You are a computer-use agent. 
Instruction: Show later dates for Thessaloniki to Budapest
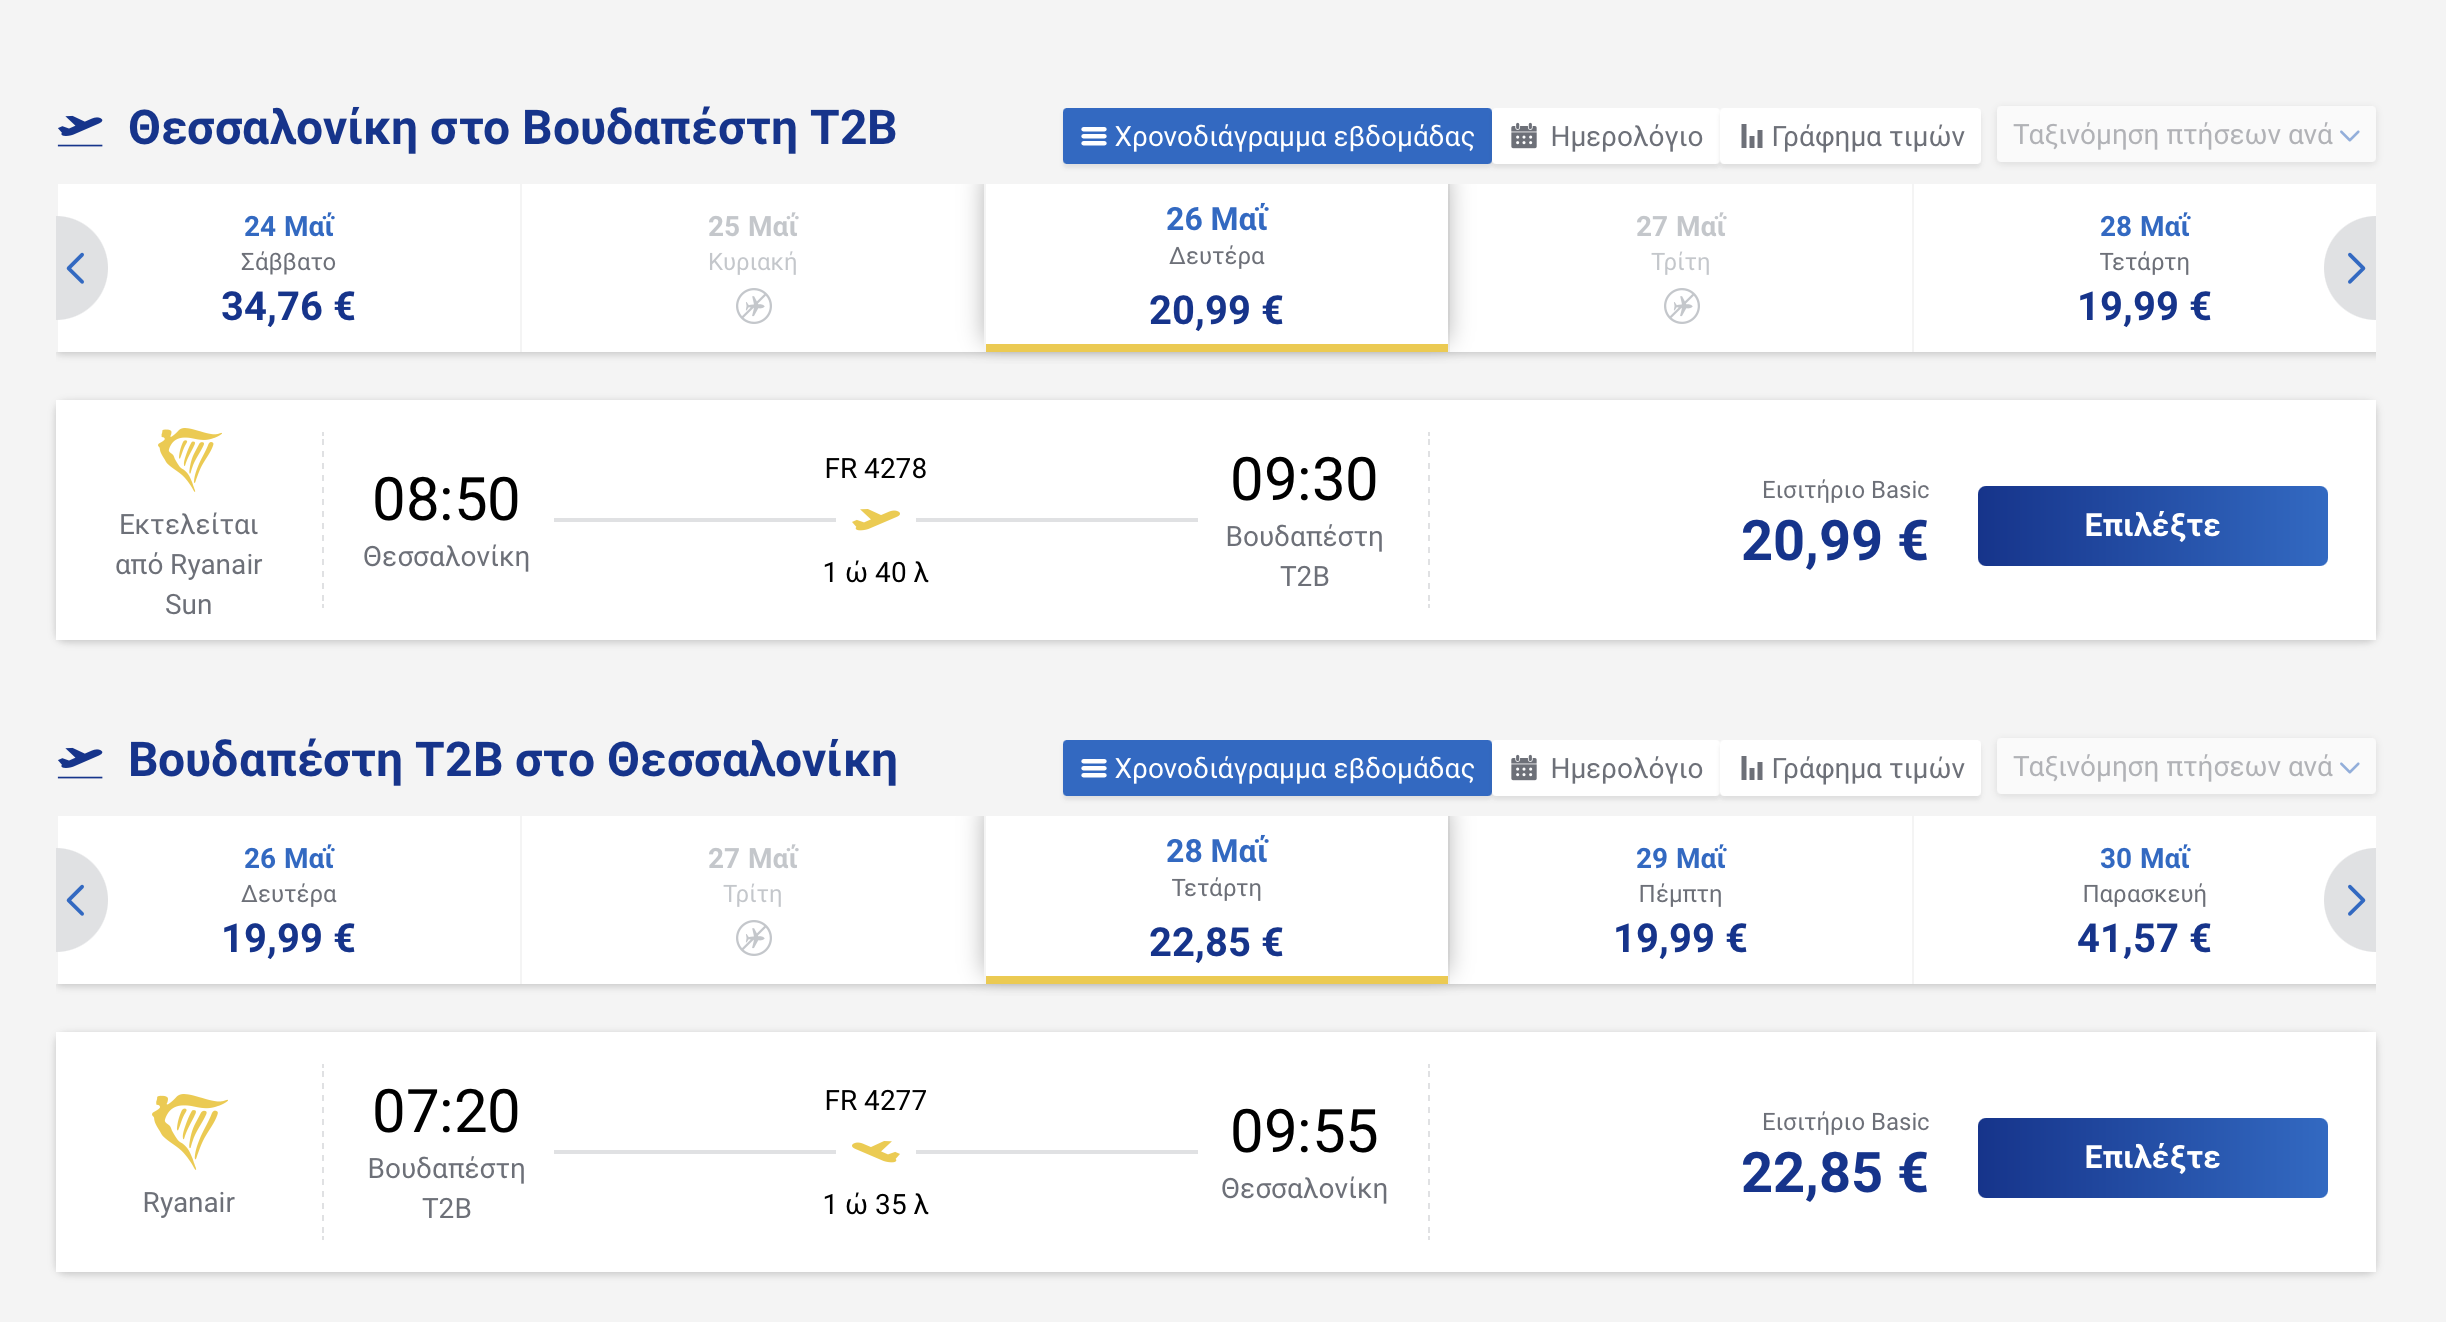pyautogui.click(x=2354, y=268)
